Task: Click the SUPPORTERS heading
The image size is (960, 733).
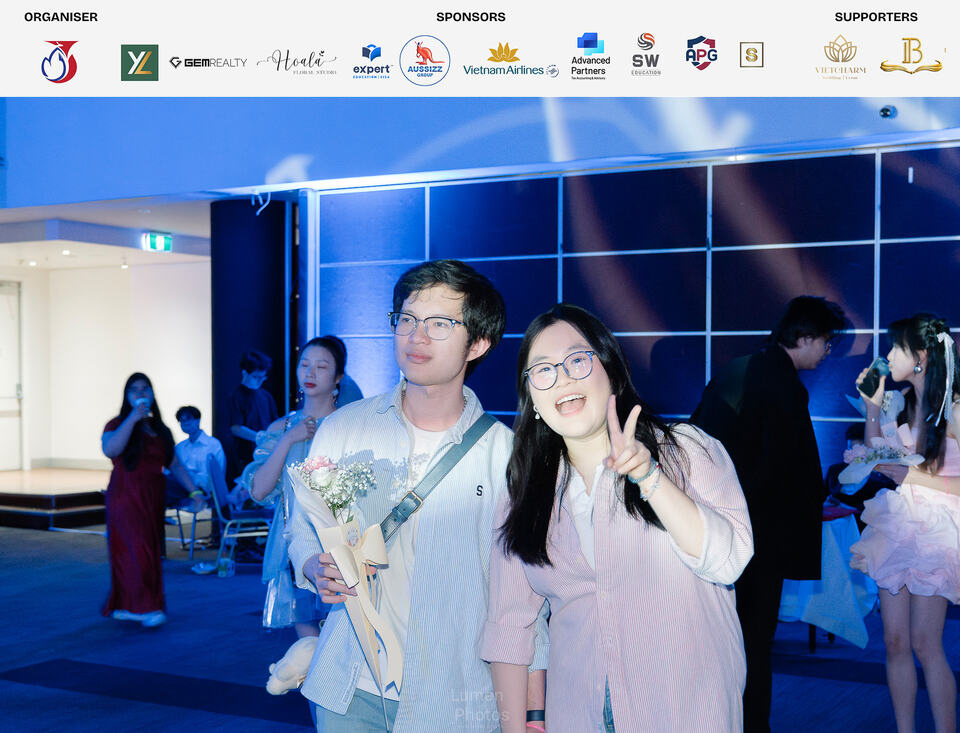Action: (x=876, y=17)
